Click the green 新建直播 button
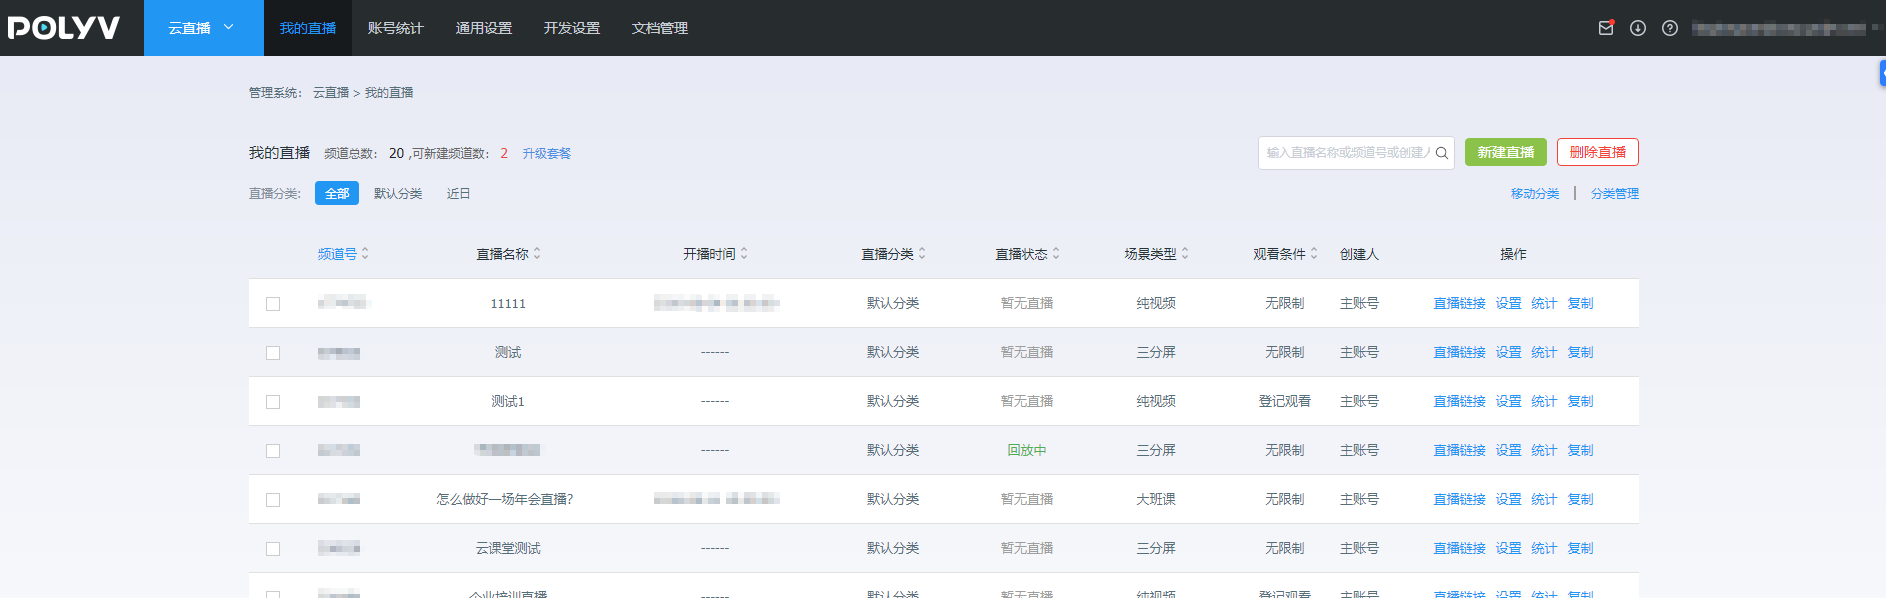 tap(1505, 152)
